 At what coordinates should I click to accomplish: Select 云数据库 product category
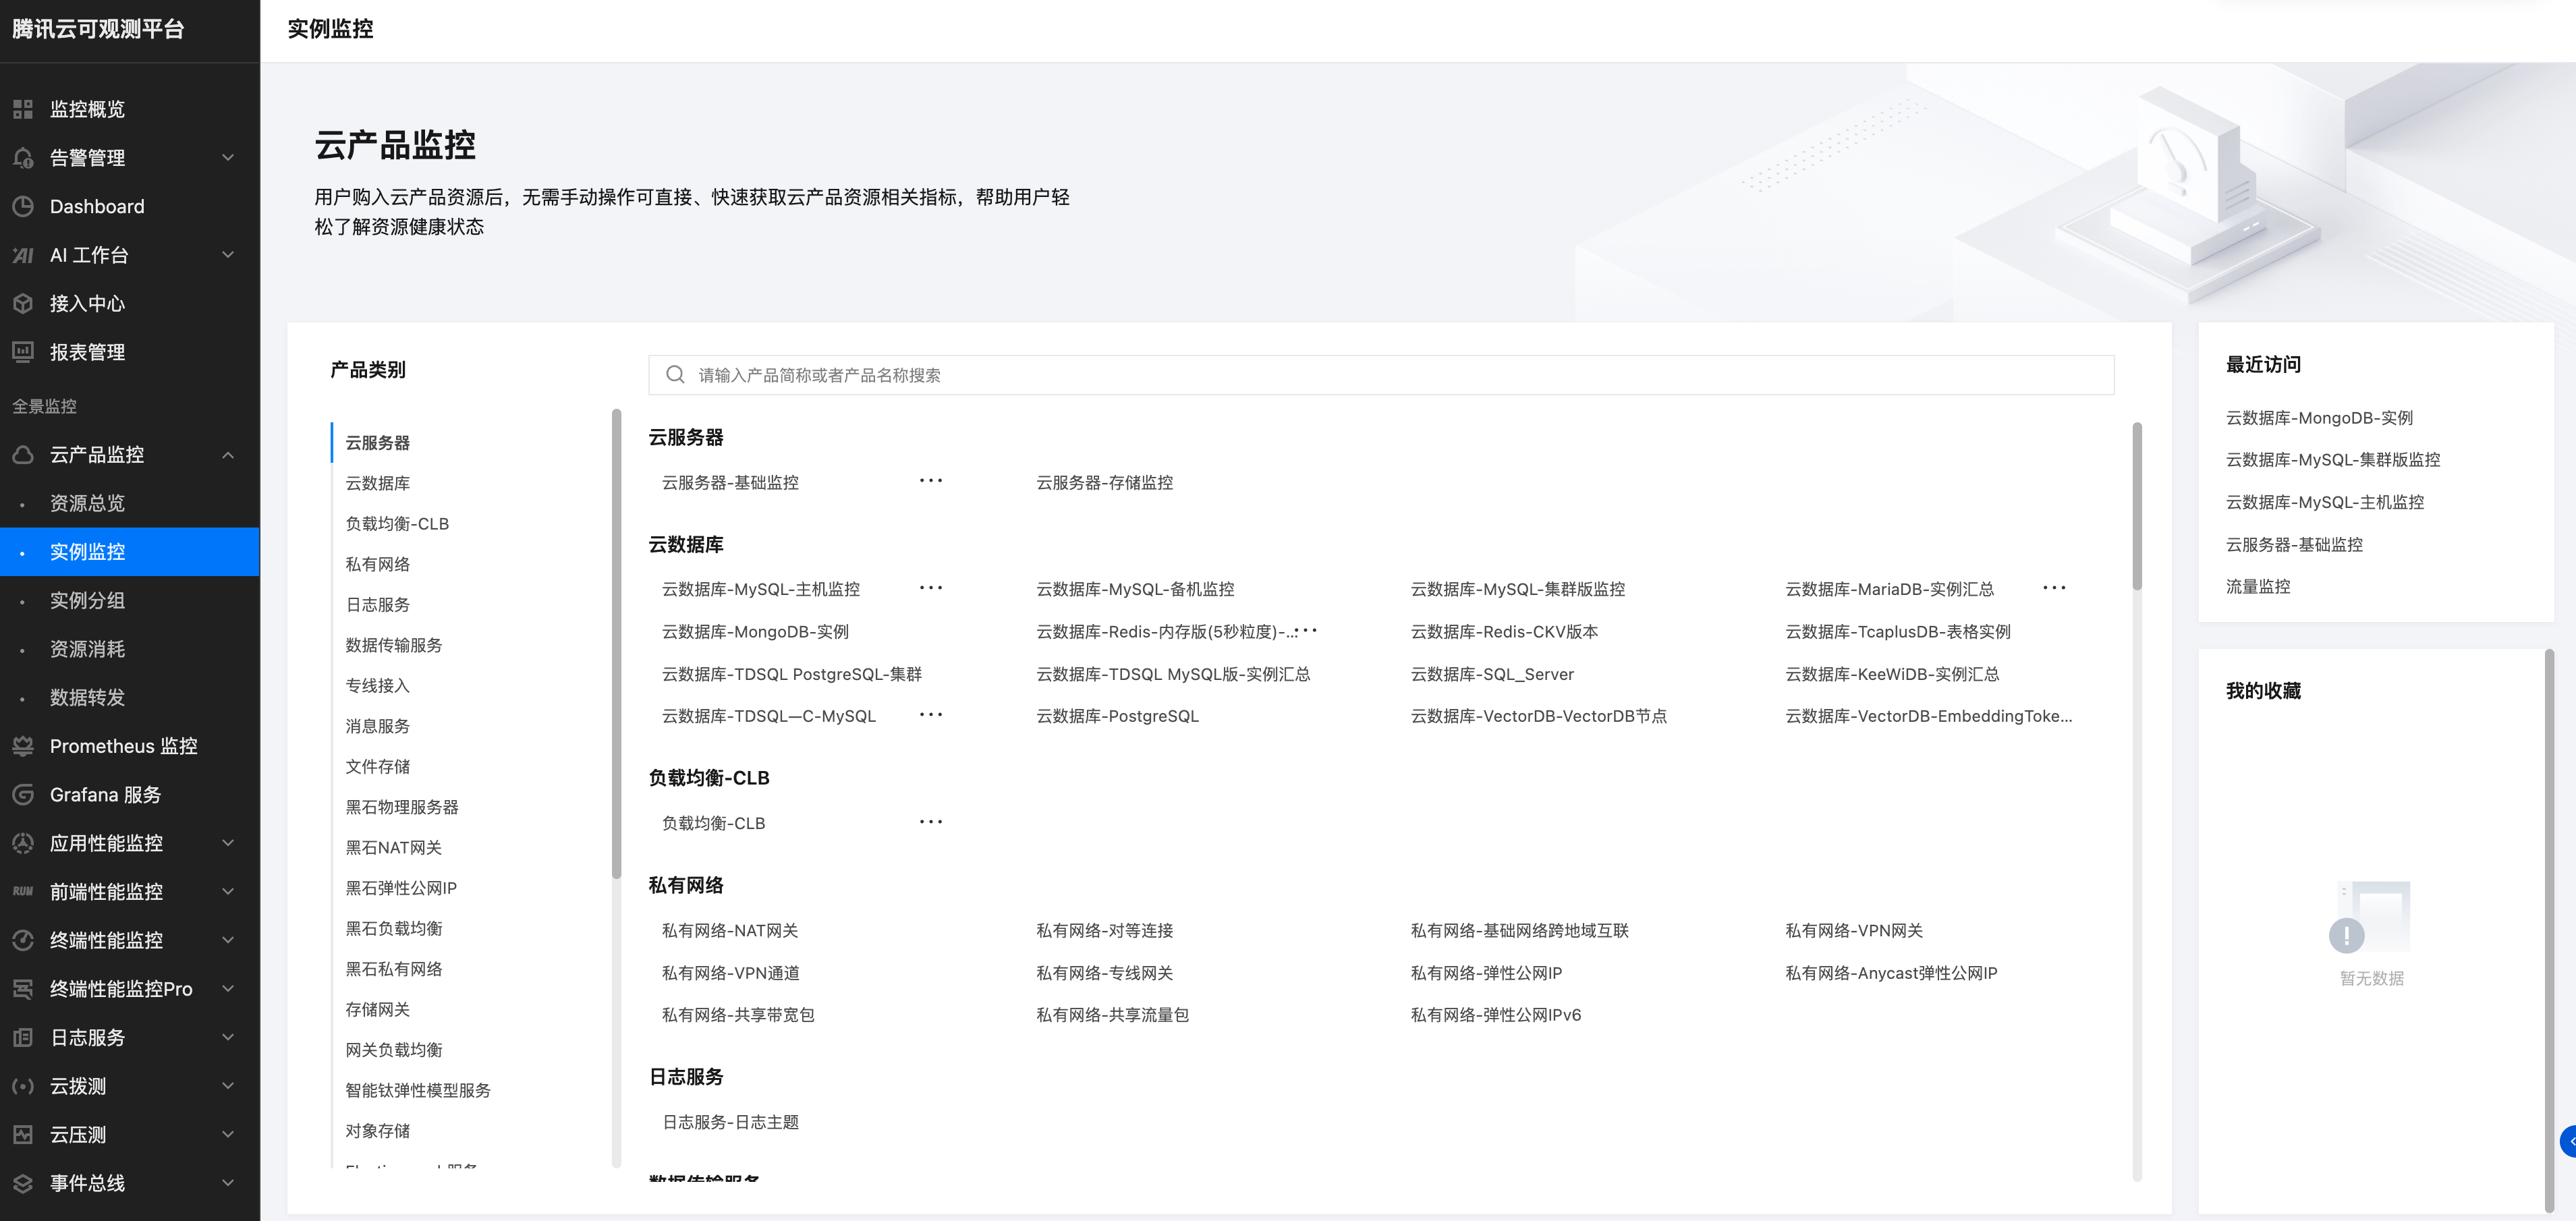377,483
